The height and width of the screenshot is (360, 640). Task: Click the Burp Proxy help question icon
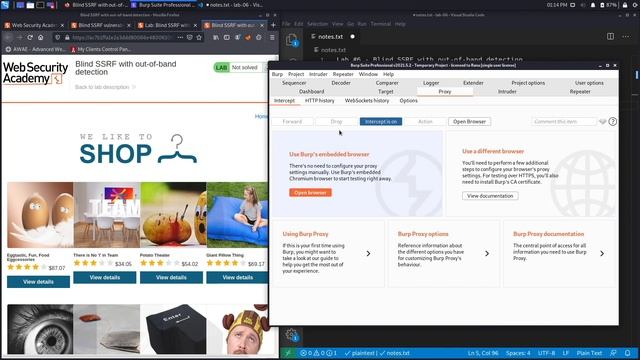613,122
